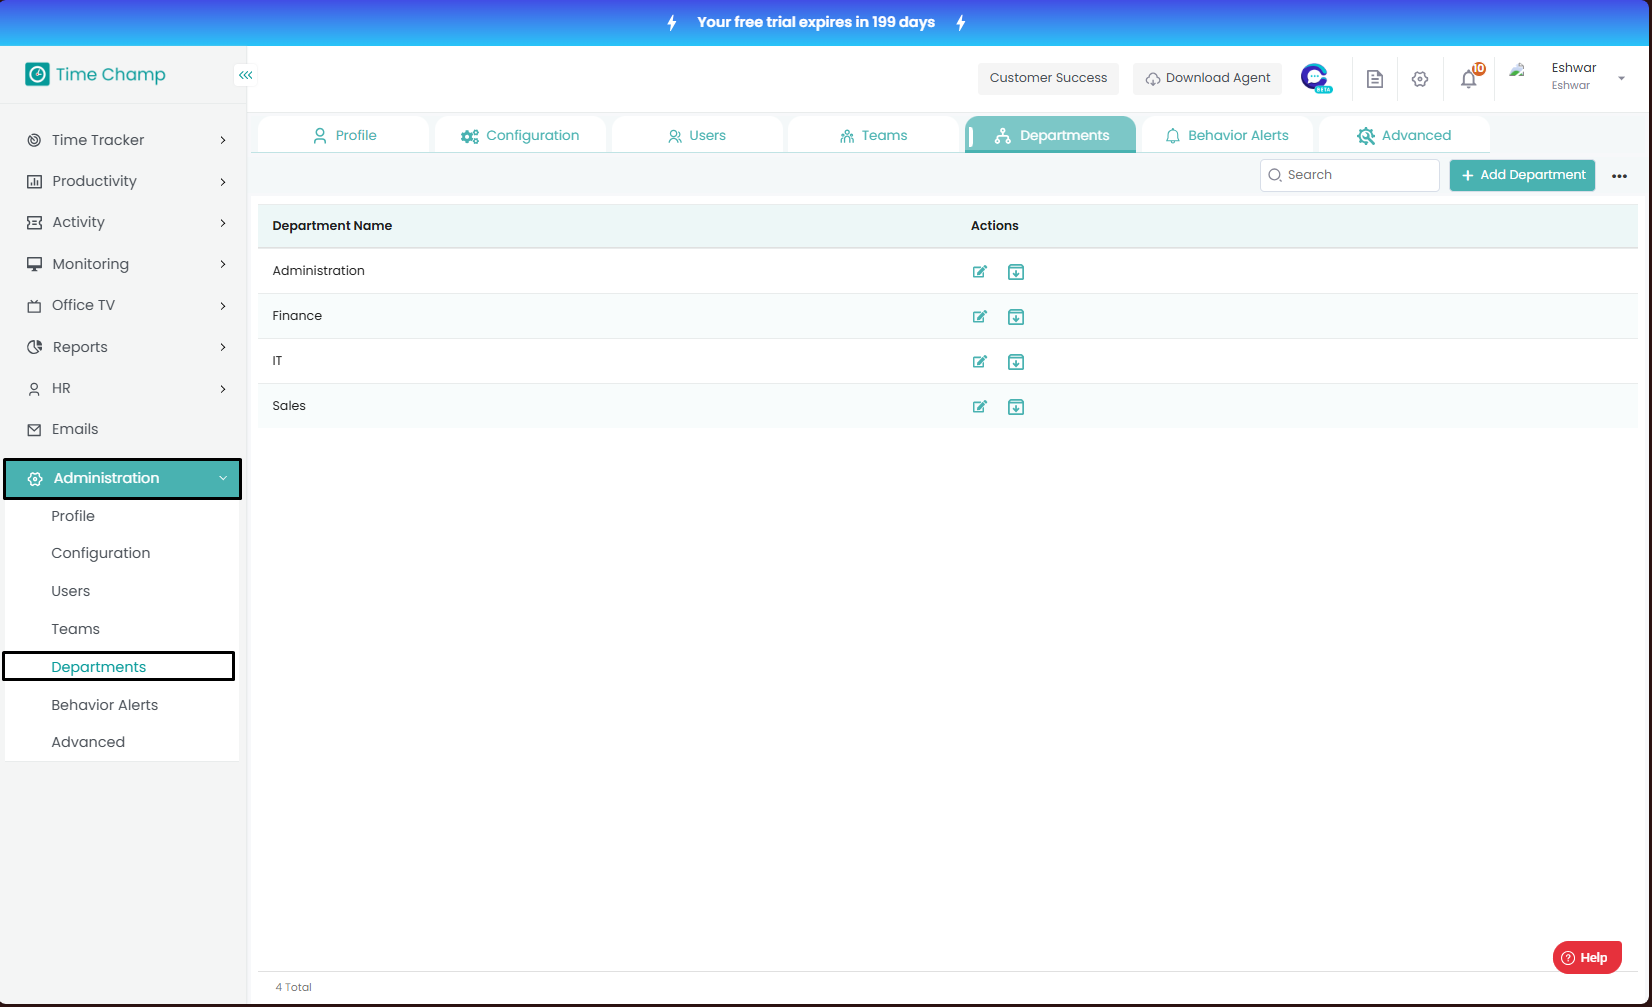1652x1007 pixels.
Task: Open three-dots more options menu
Action: tap(1619, 176)
